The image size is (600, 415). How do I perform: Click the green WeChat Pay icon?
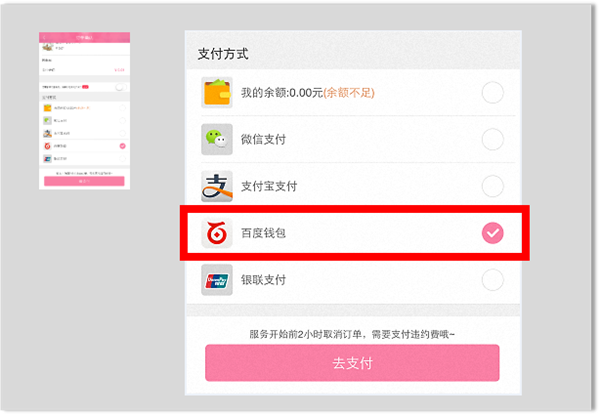tap(216, 140)
